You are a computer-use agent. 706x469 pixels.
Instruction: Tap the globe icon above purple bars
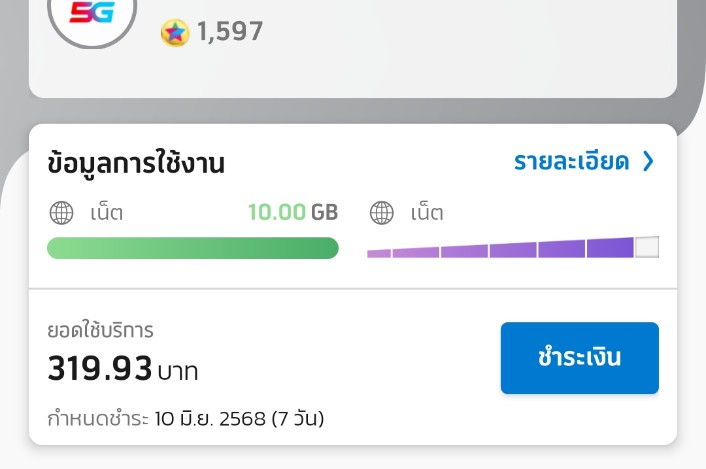pos(381,212)
